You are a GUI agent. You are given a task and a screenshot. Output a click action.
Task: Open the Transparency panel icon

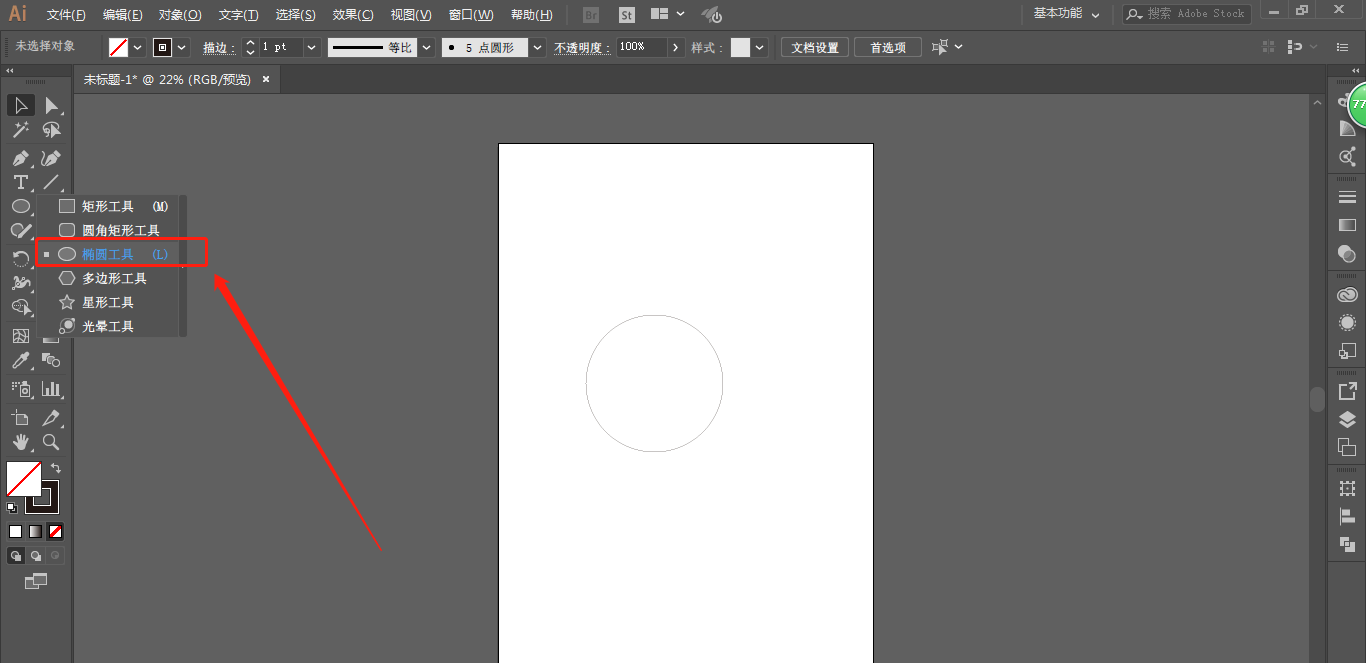pos(1347,254)
